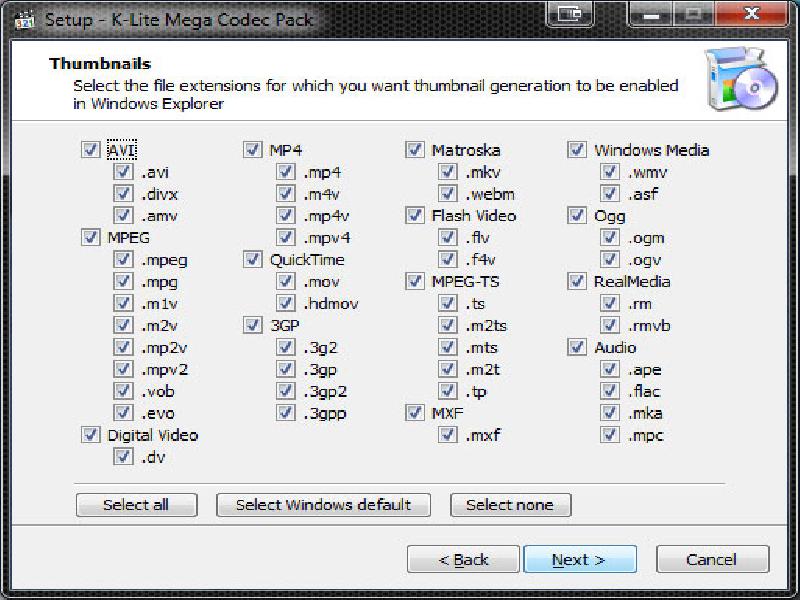Screen dimensions: 800x600
Task: Toggle the .webm extension checkbox
Action: (447, 193)
